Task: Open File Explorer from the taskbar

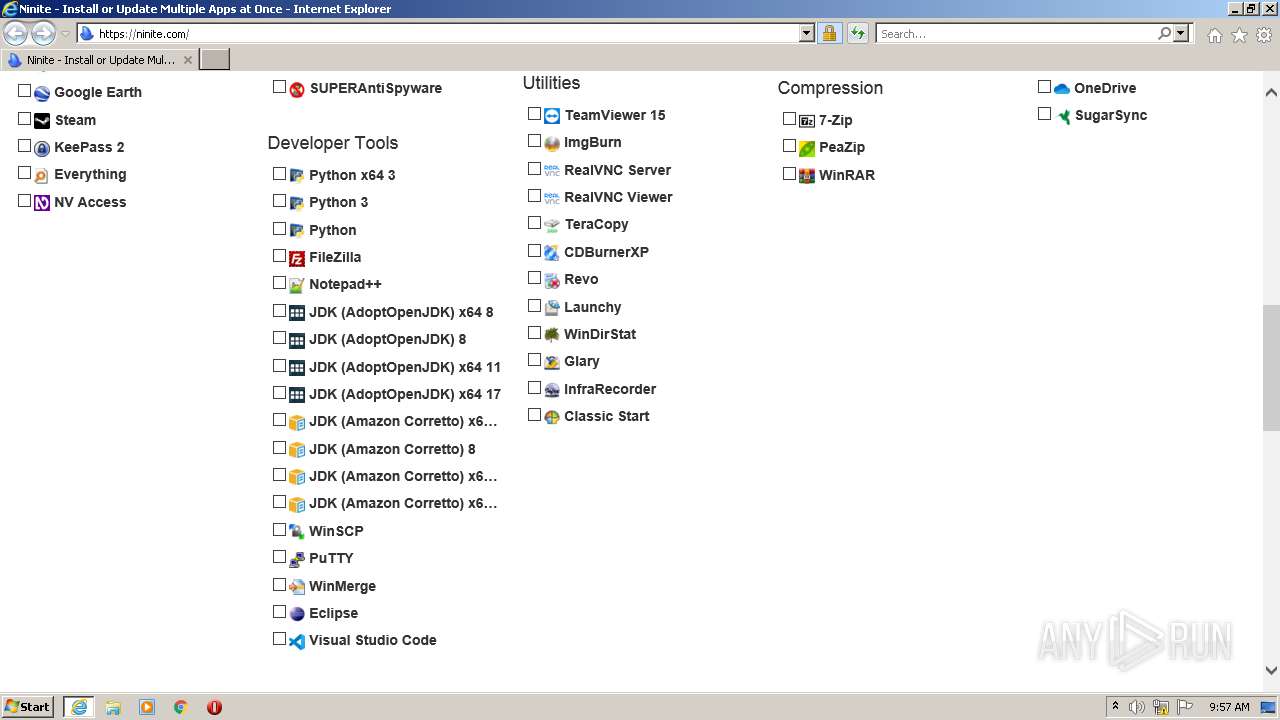Action: (x=113, y=707)
